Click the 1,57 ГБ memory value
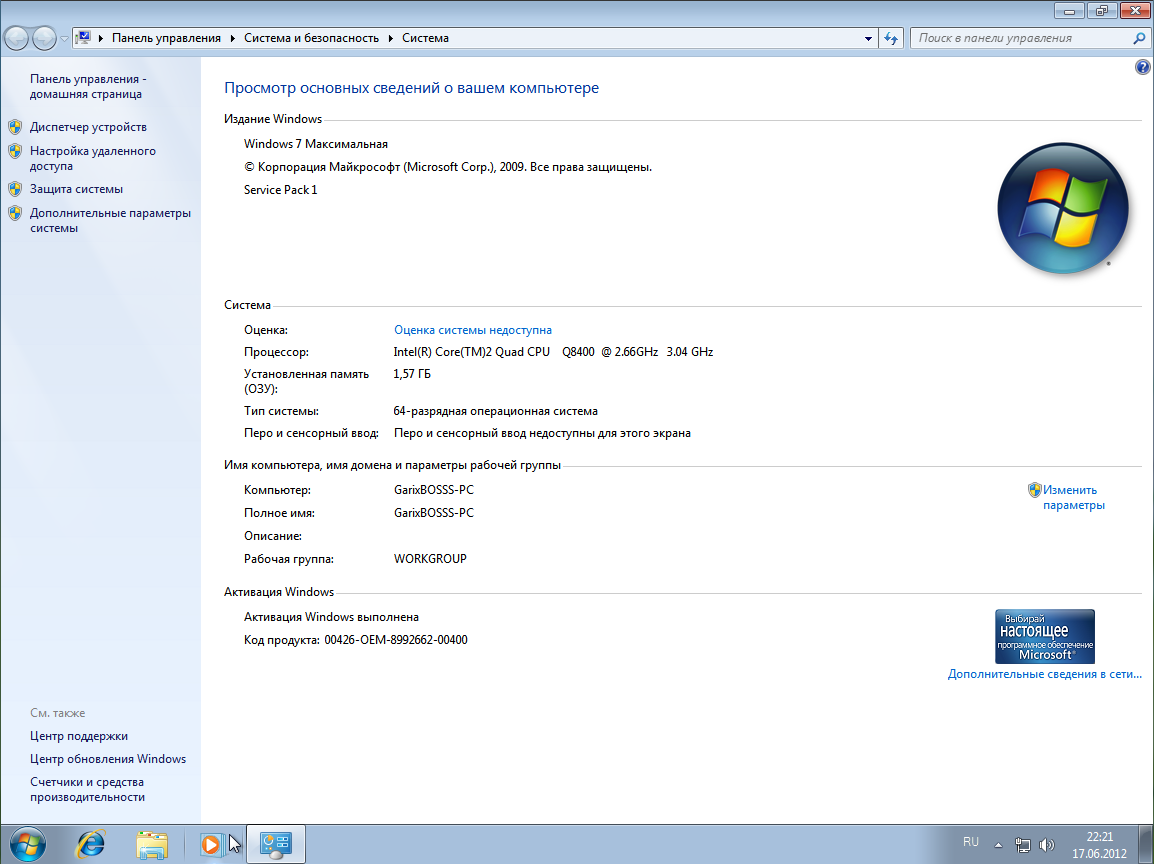This screenshot has width=1154, height=864. (x=412, y=374)
